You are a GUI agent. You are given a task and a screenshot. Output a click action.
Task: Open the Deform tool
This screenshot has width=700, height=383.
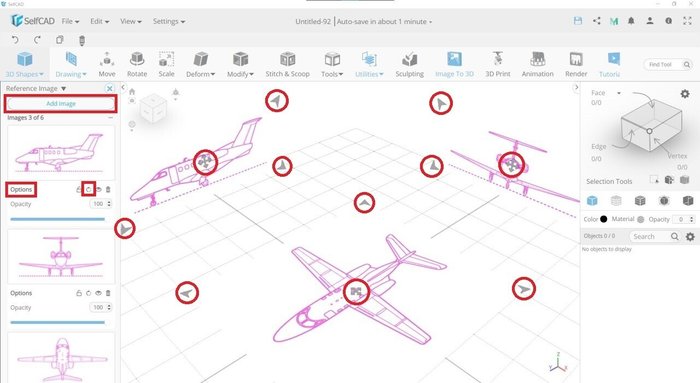click(x=200, y=65)
